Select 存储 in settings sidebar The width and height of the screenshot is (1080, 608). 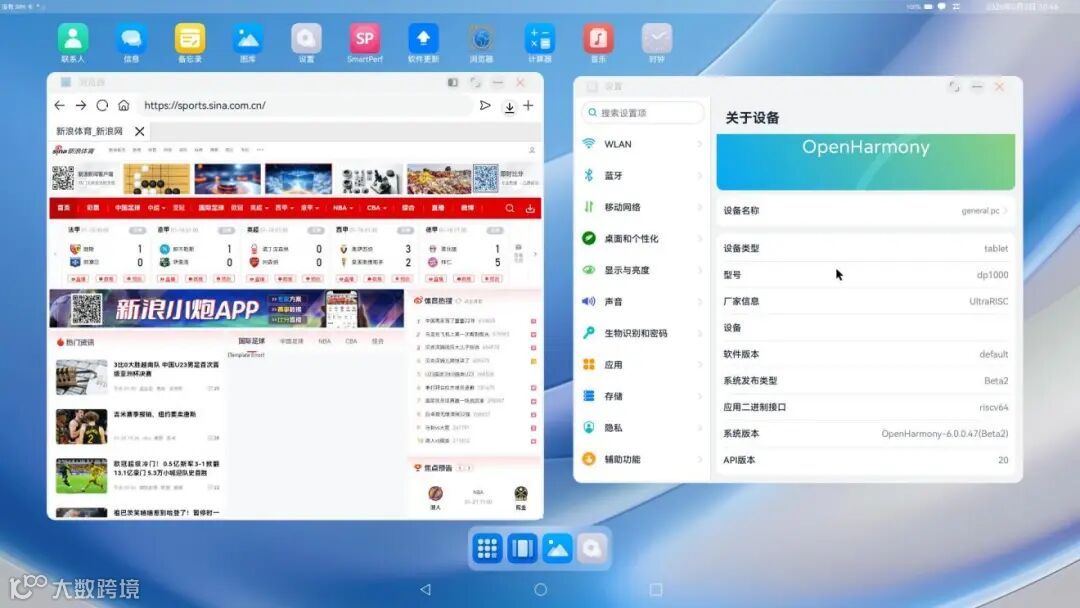click(642, 396)
